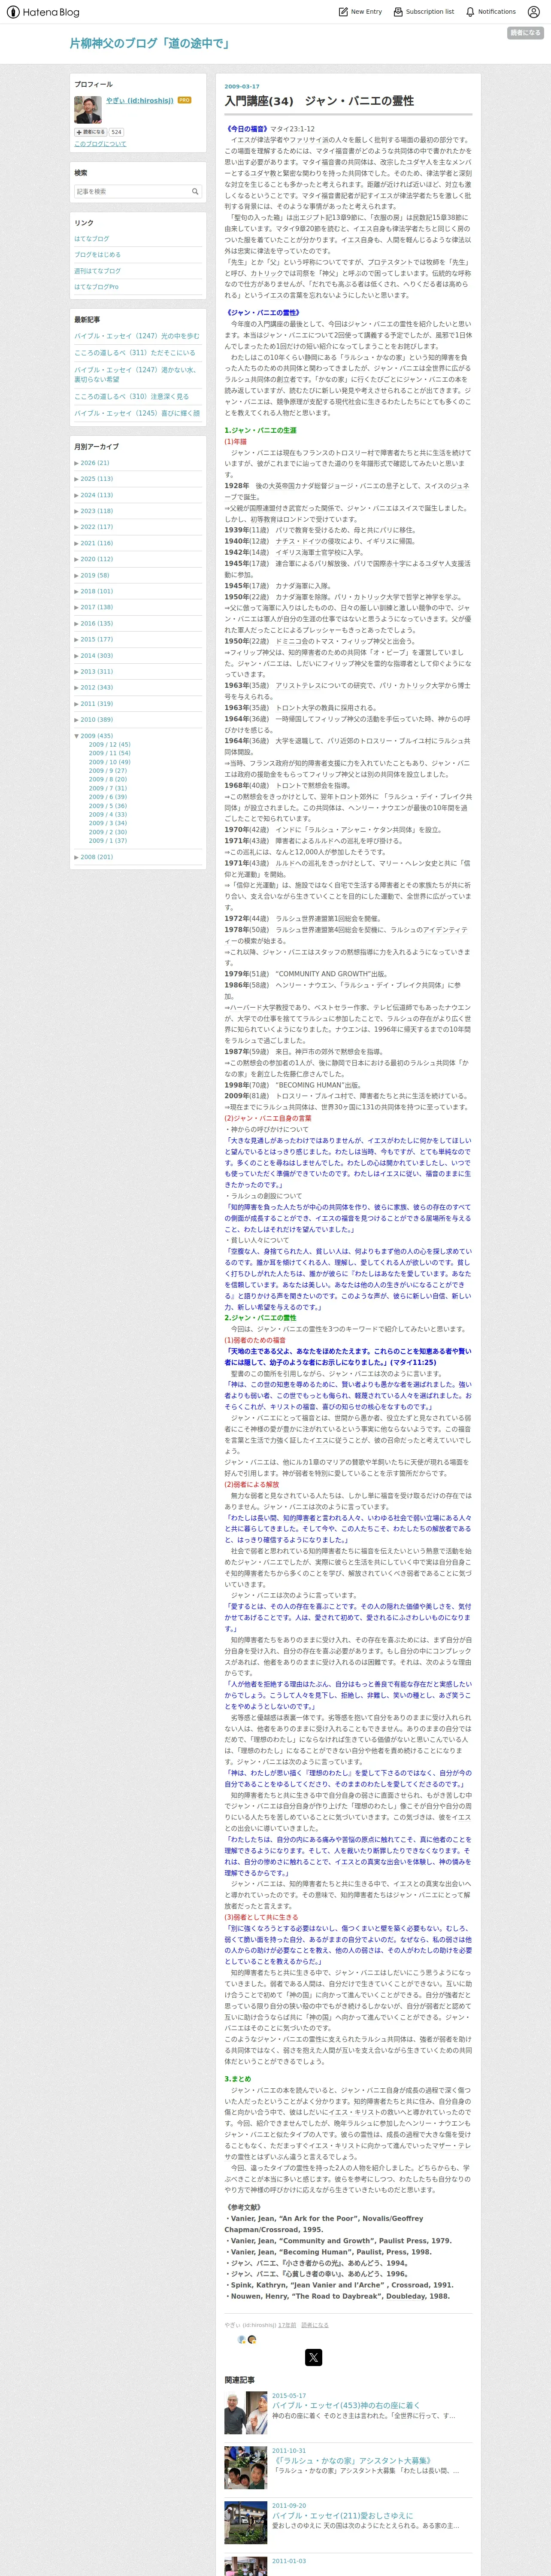The image size is (551, 2576).
Task: Expand the 2023 (118) archive triangle
Action: 77,511
